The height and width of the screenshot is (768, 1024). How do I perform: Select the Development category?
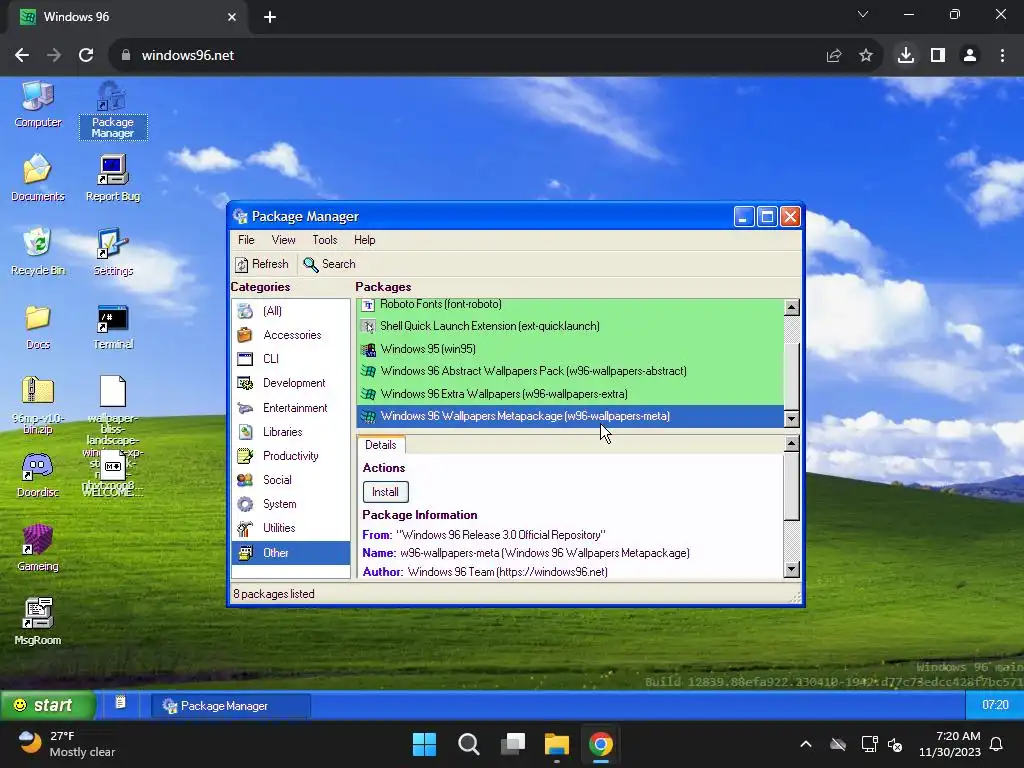pyautogui.click(x=291, y=383)
